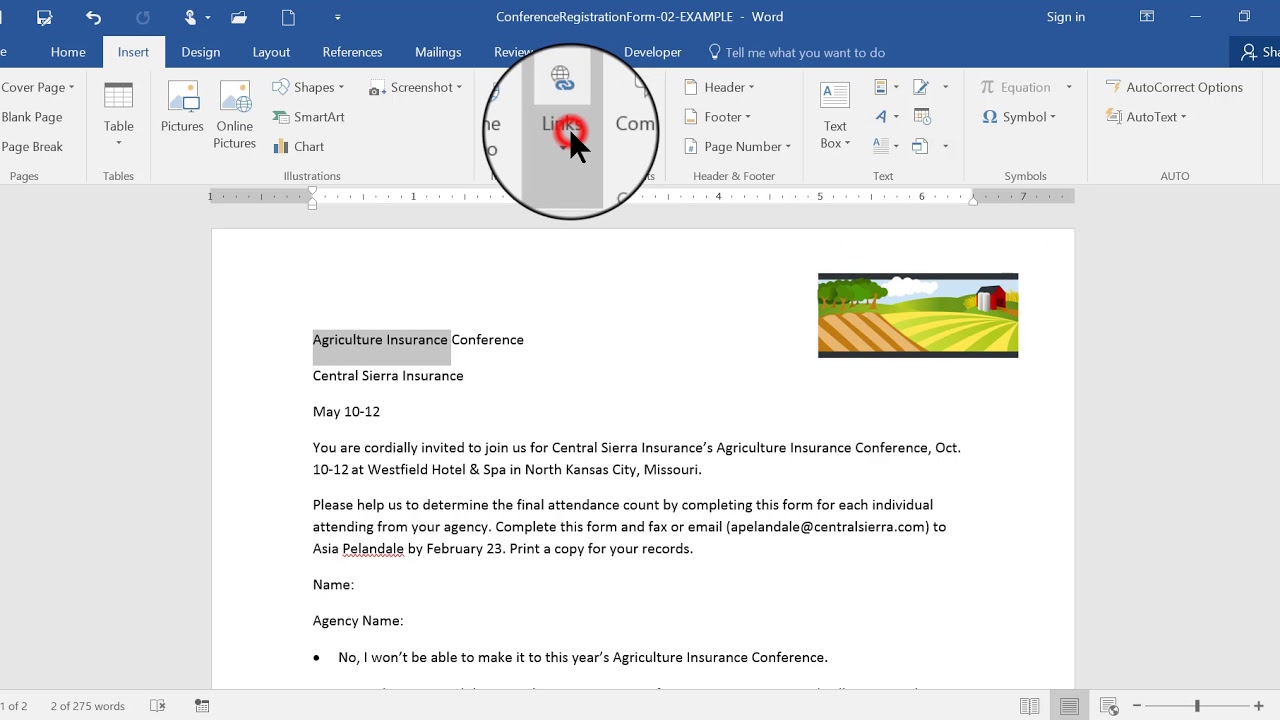Click the Links globe icon

point(561,78)
